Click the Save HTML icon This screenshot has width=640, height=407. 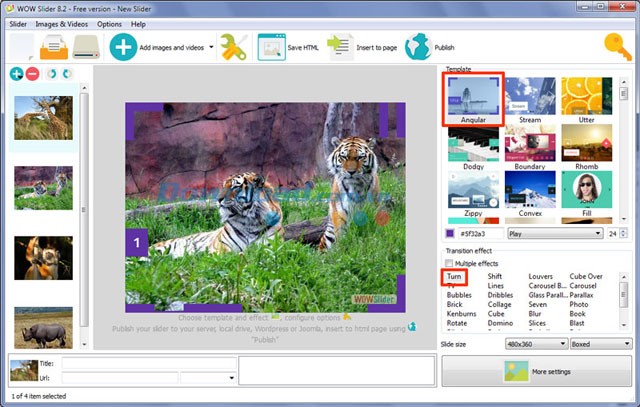point(272,46)
